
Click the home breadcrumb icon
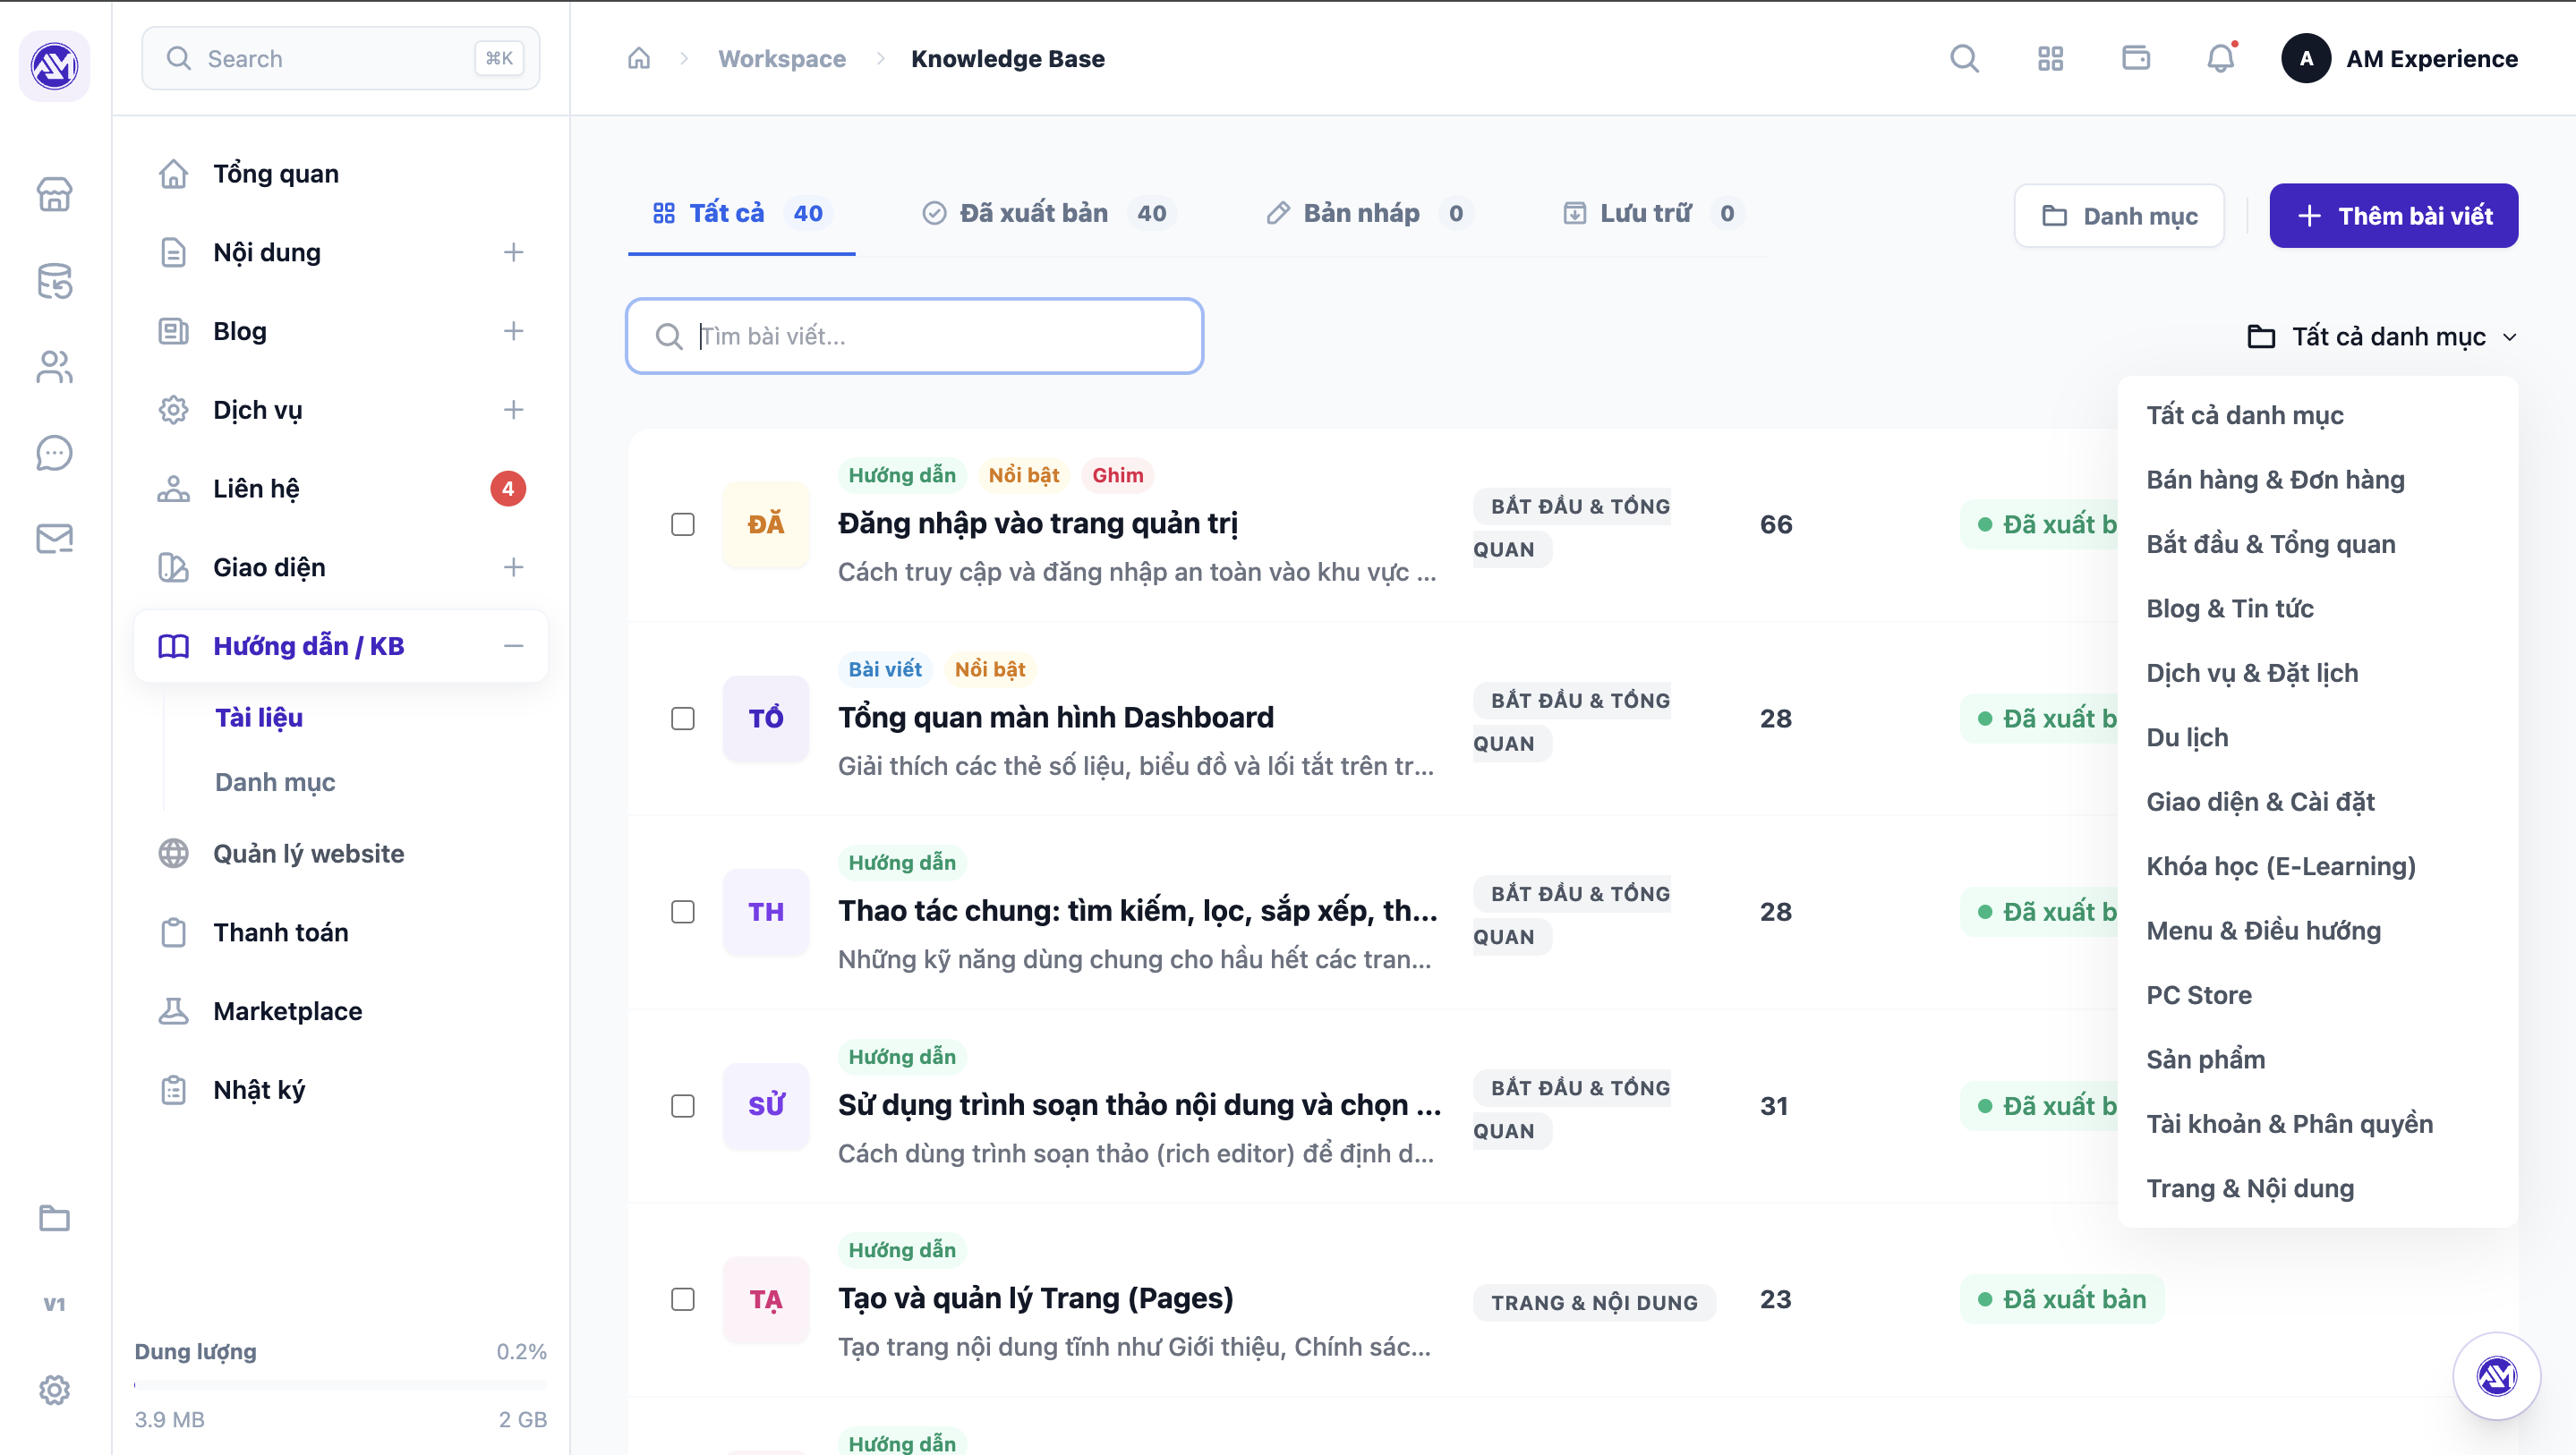tap(639, 59)
